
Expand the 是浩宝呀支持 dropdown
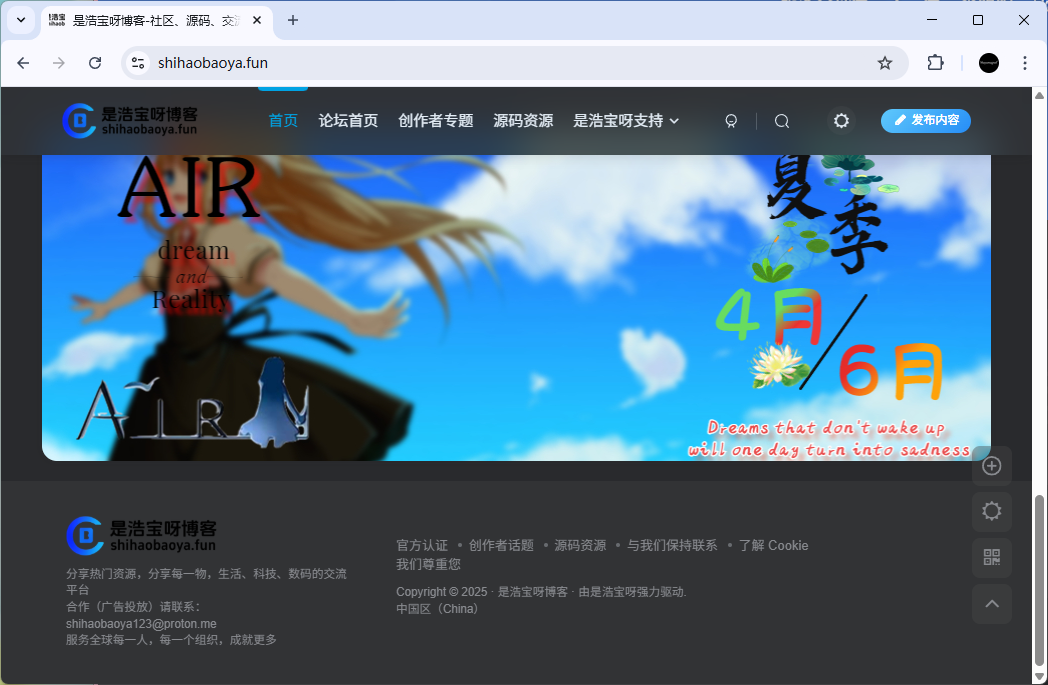[x=626, y=121]
